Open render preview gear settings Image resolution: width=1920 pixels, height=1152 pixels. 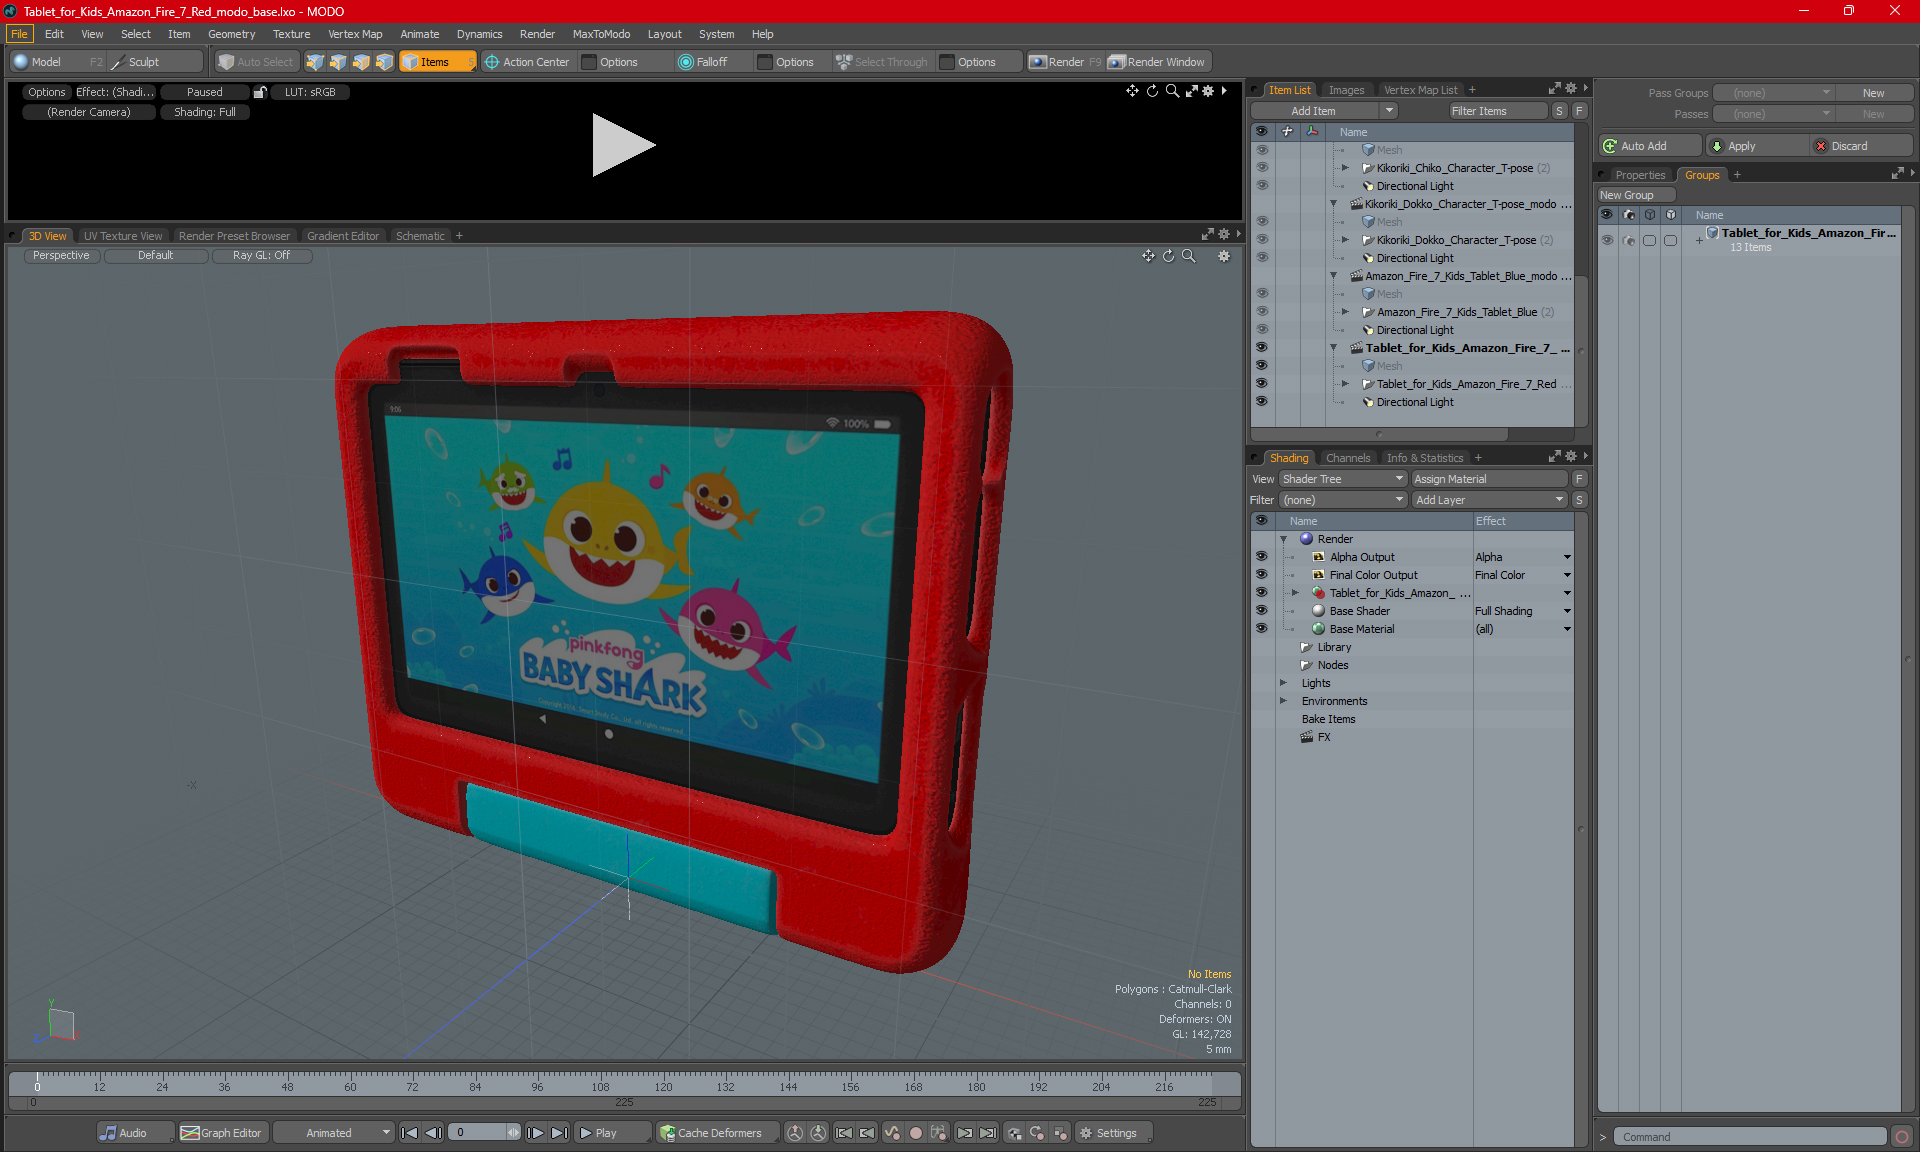(1208, 91)
